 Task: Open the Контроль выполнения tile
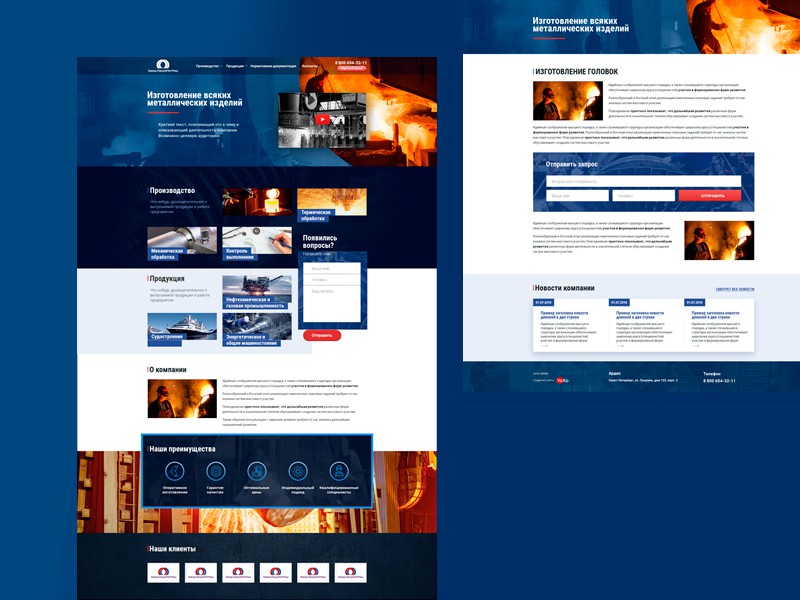point(257,244)
